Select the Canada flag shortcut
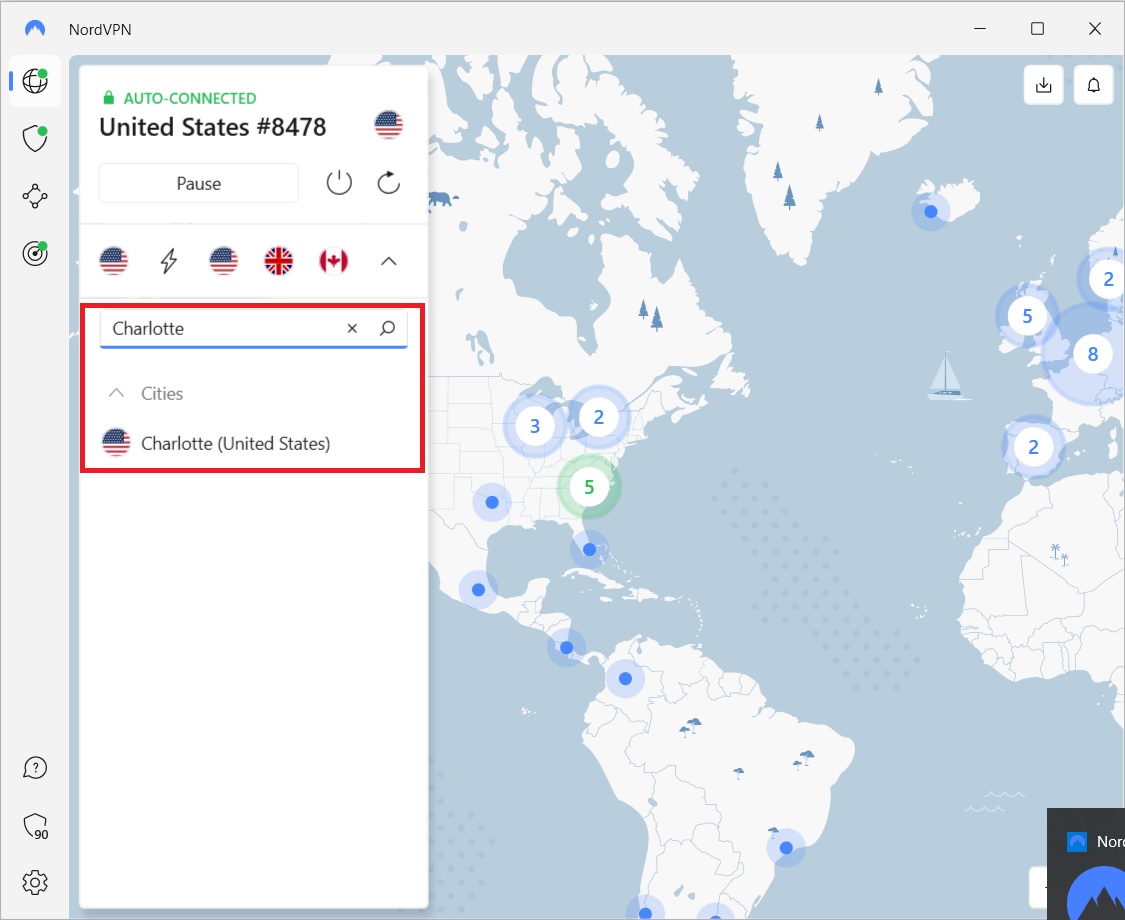This screenshot has height=920, width=1125. pos(334,260)
